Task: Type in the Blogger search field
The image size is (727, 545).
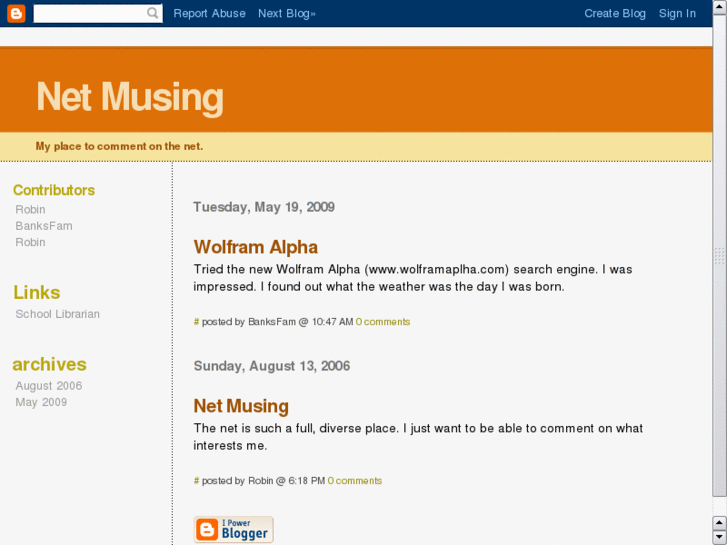Action: tap(90, 13)
